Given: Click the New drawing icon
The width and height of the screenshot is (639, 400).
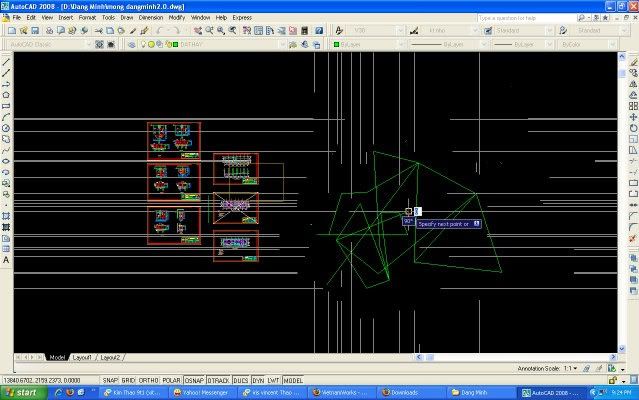Looking at the screenshot, I should click(x=12, y=31).
